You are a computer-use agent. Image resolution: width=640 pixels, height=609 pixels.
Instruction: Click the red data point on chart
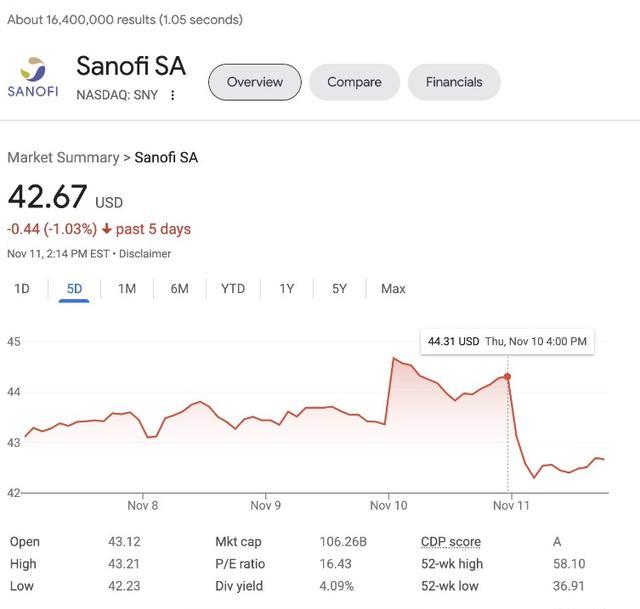click(x=508, y=377)
